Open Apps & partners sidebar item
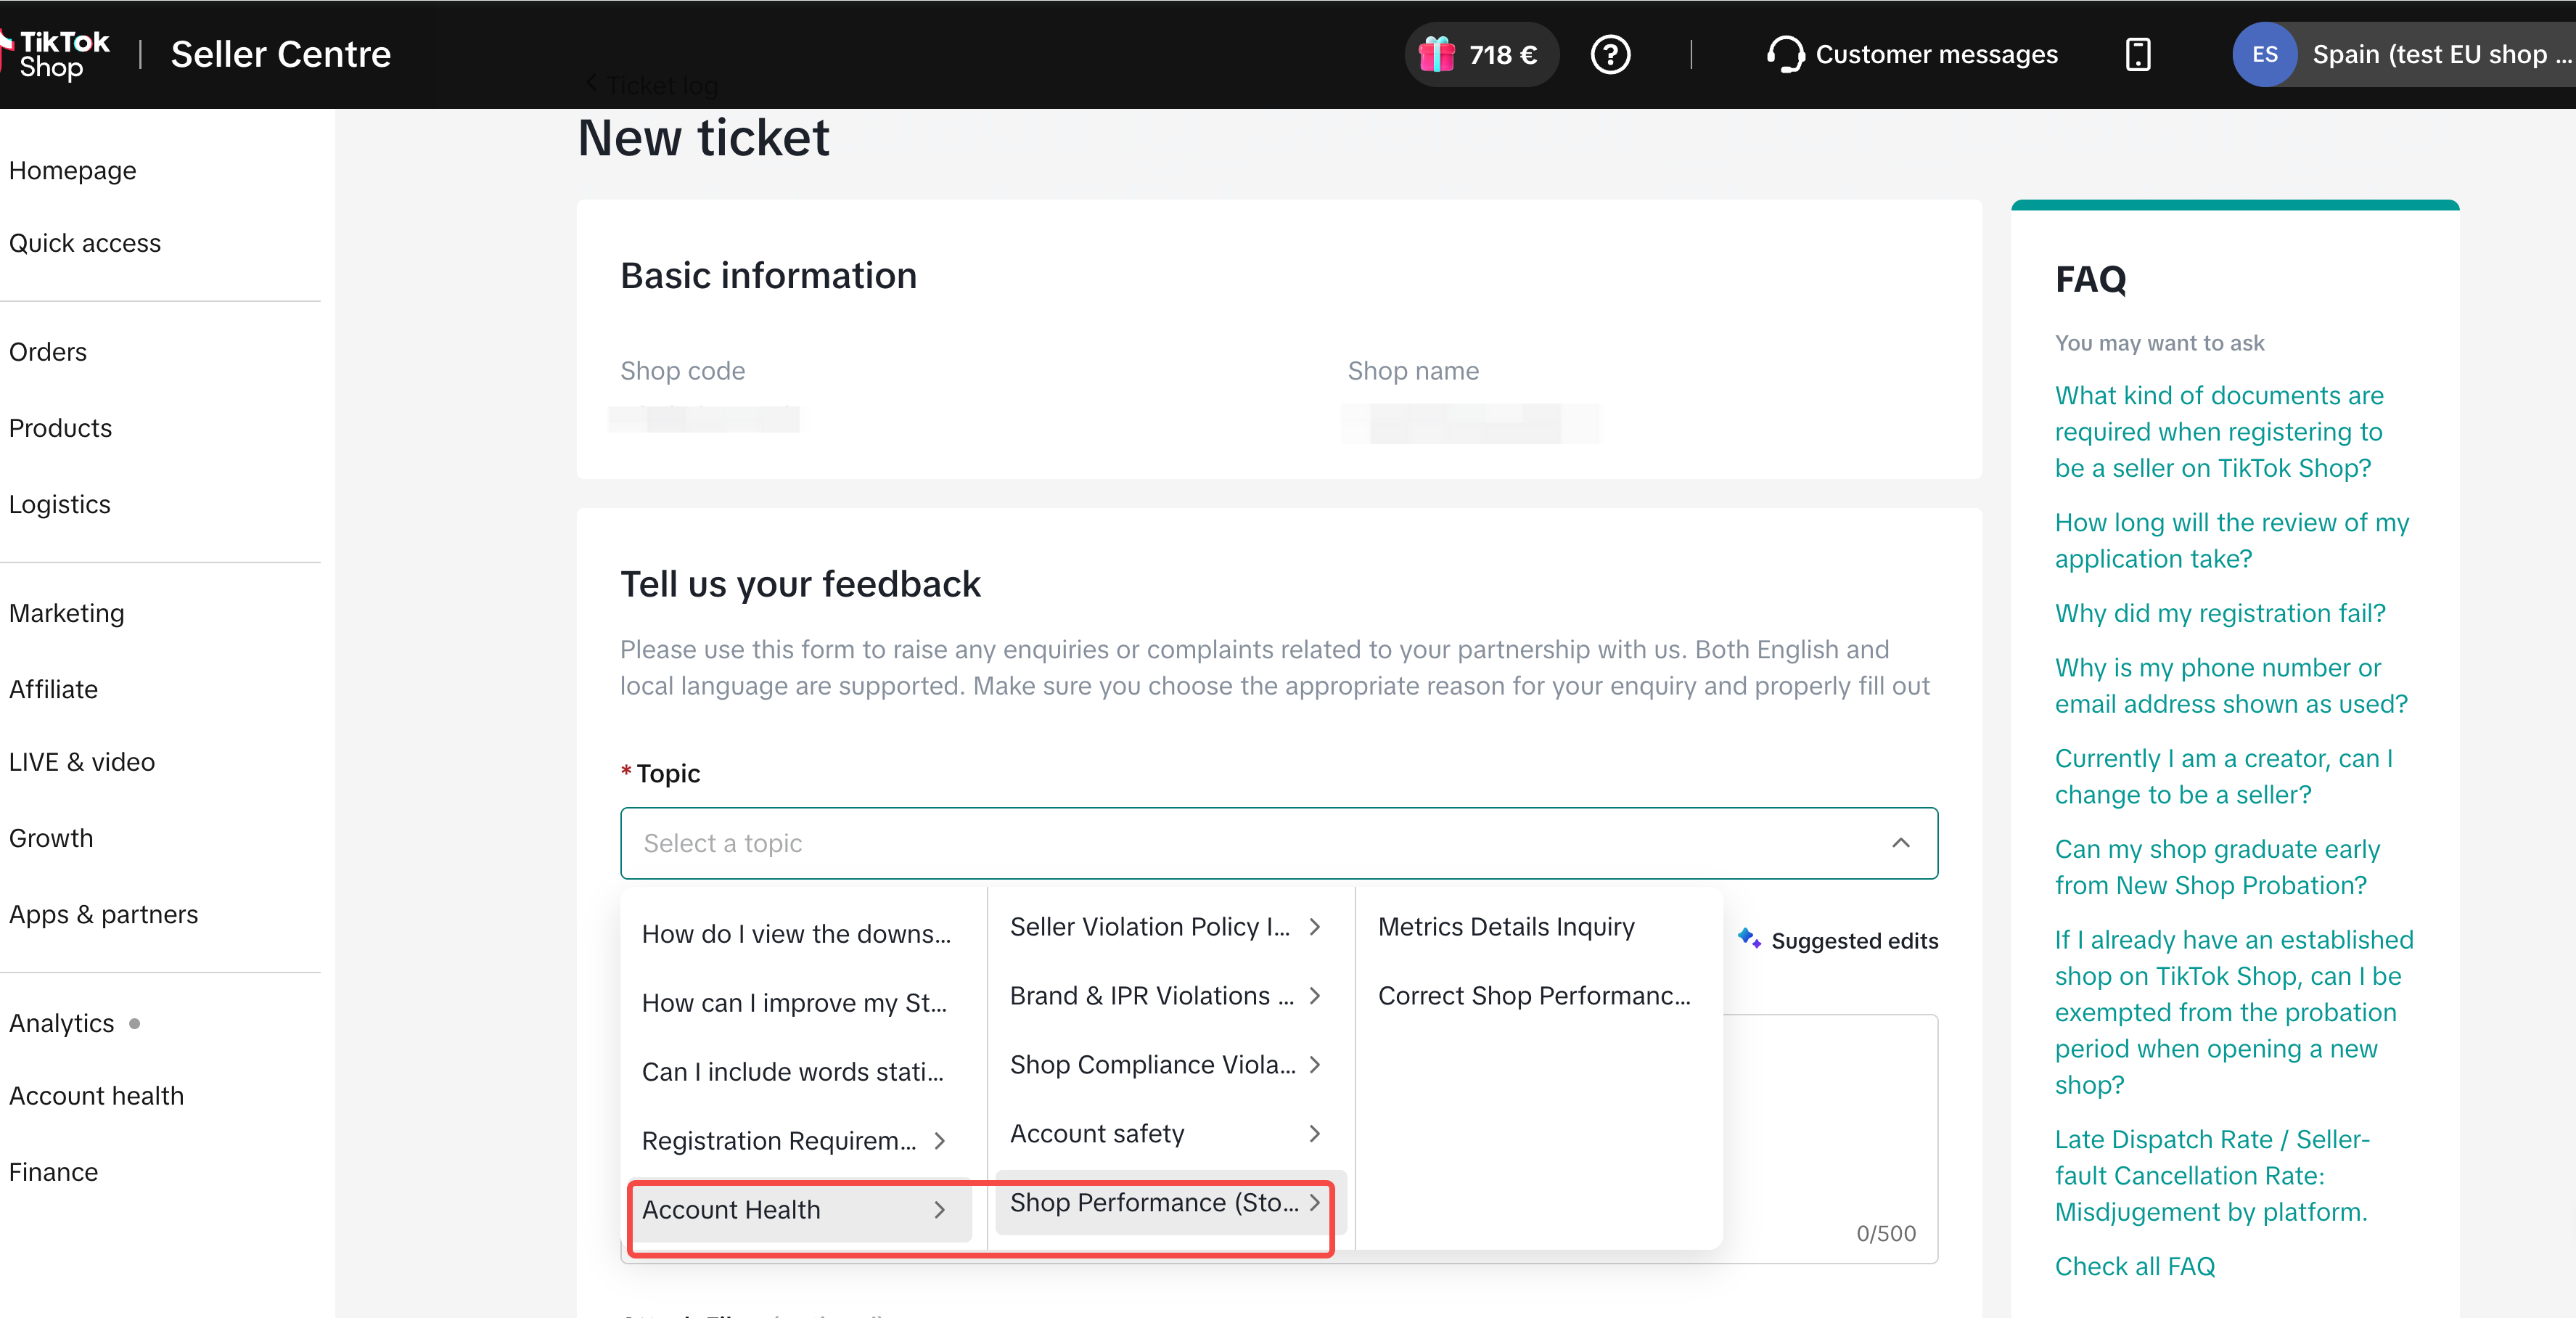 (x=103, y=914)
